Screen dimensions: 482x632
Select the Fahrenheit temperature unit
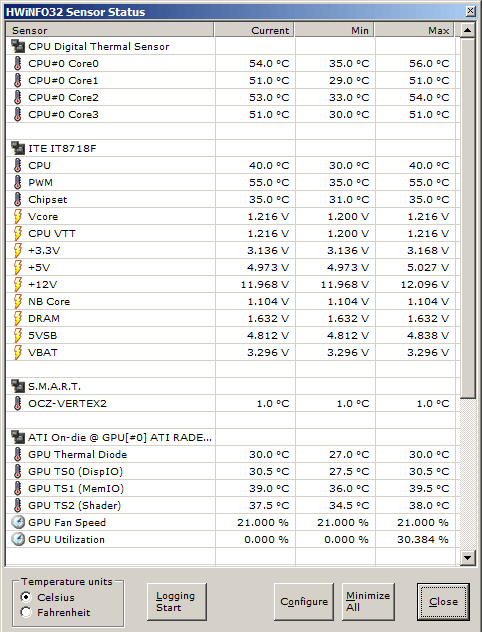26,612
